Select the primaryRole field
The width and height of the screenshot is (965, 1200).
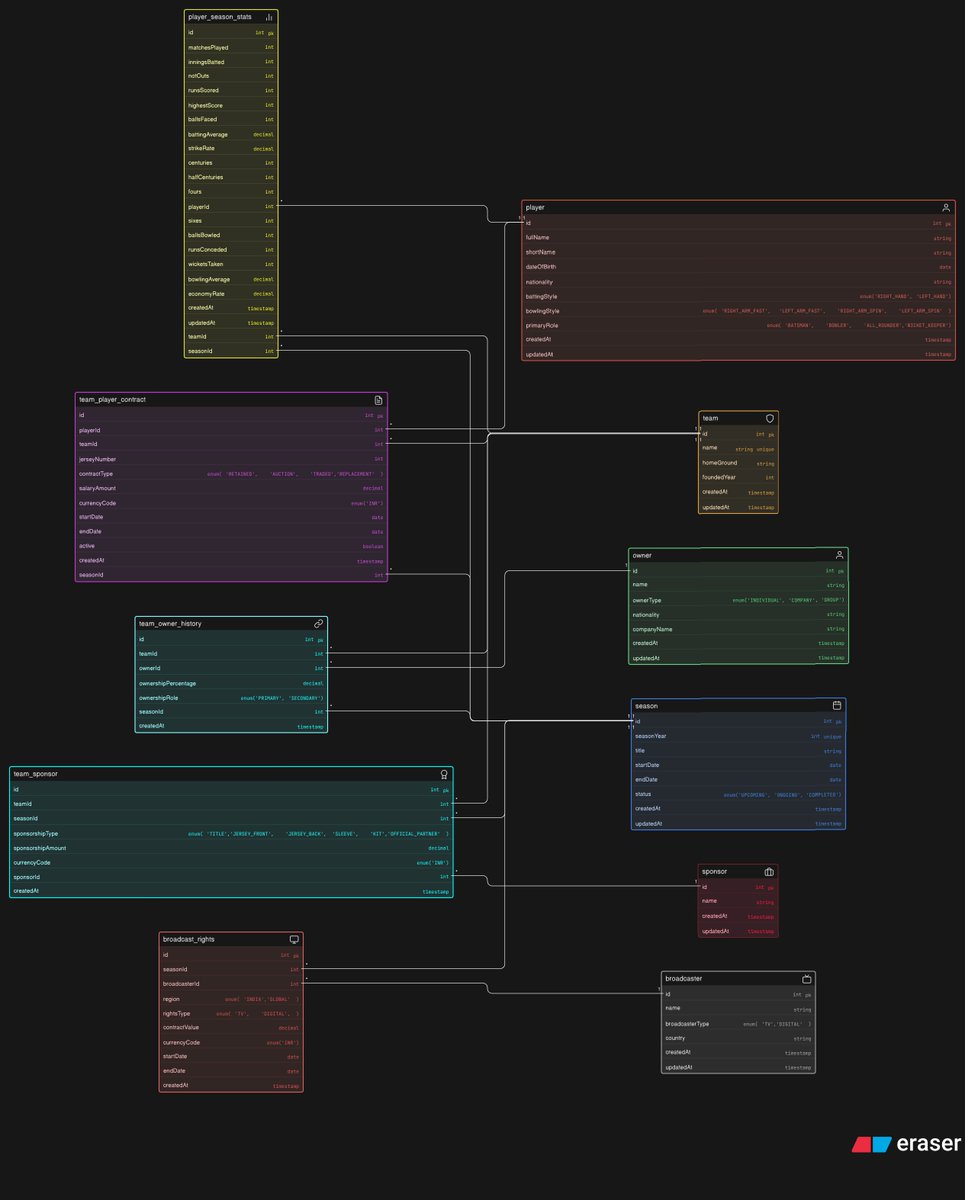[x=738, y=325]
